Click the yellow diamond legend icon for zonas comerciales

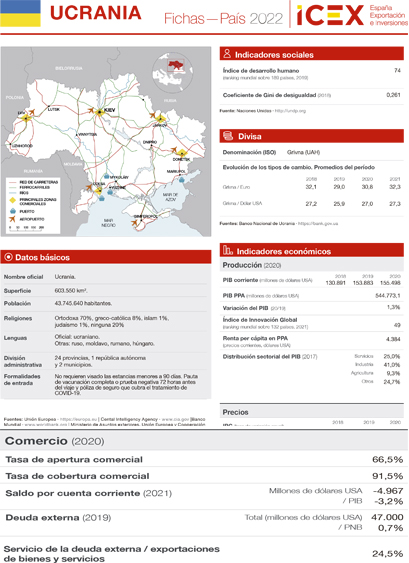pos(13,200)
